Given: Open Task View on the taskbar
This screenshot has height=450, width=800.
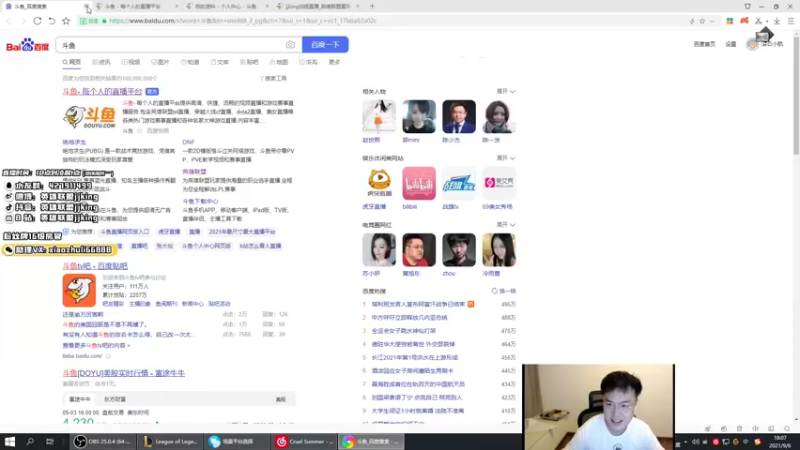Looking at the screenshot, I should tap(49, 441).
